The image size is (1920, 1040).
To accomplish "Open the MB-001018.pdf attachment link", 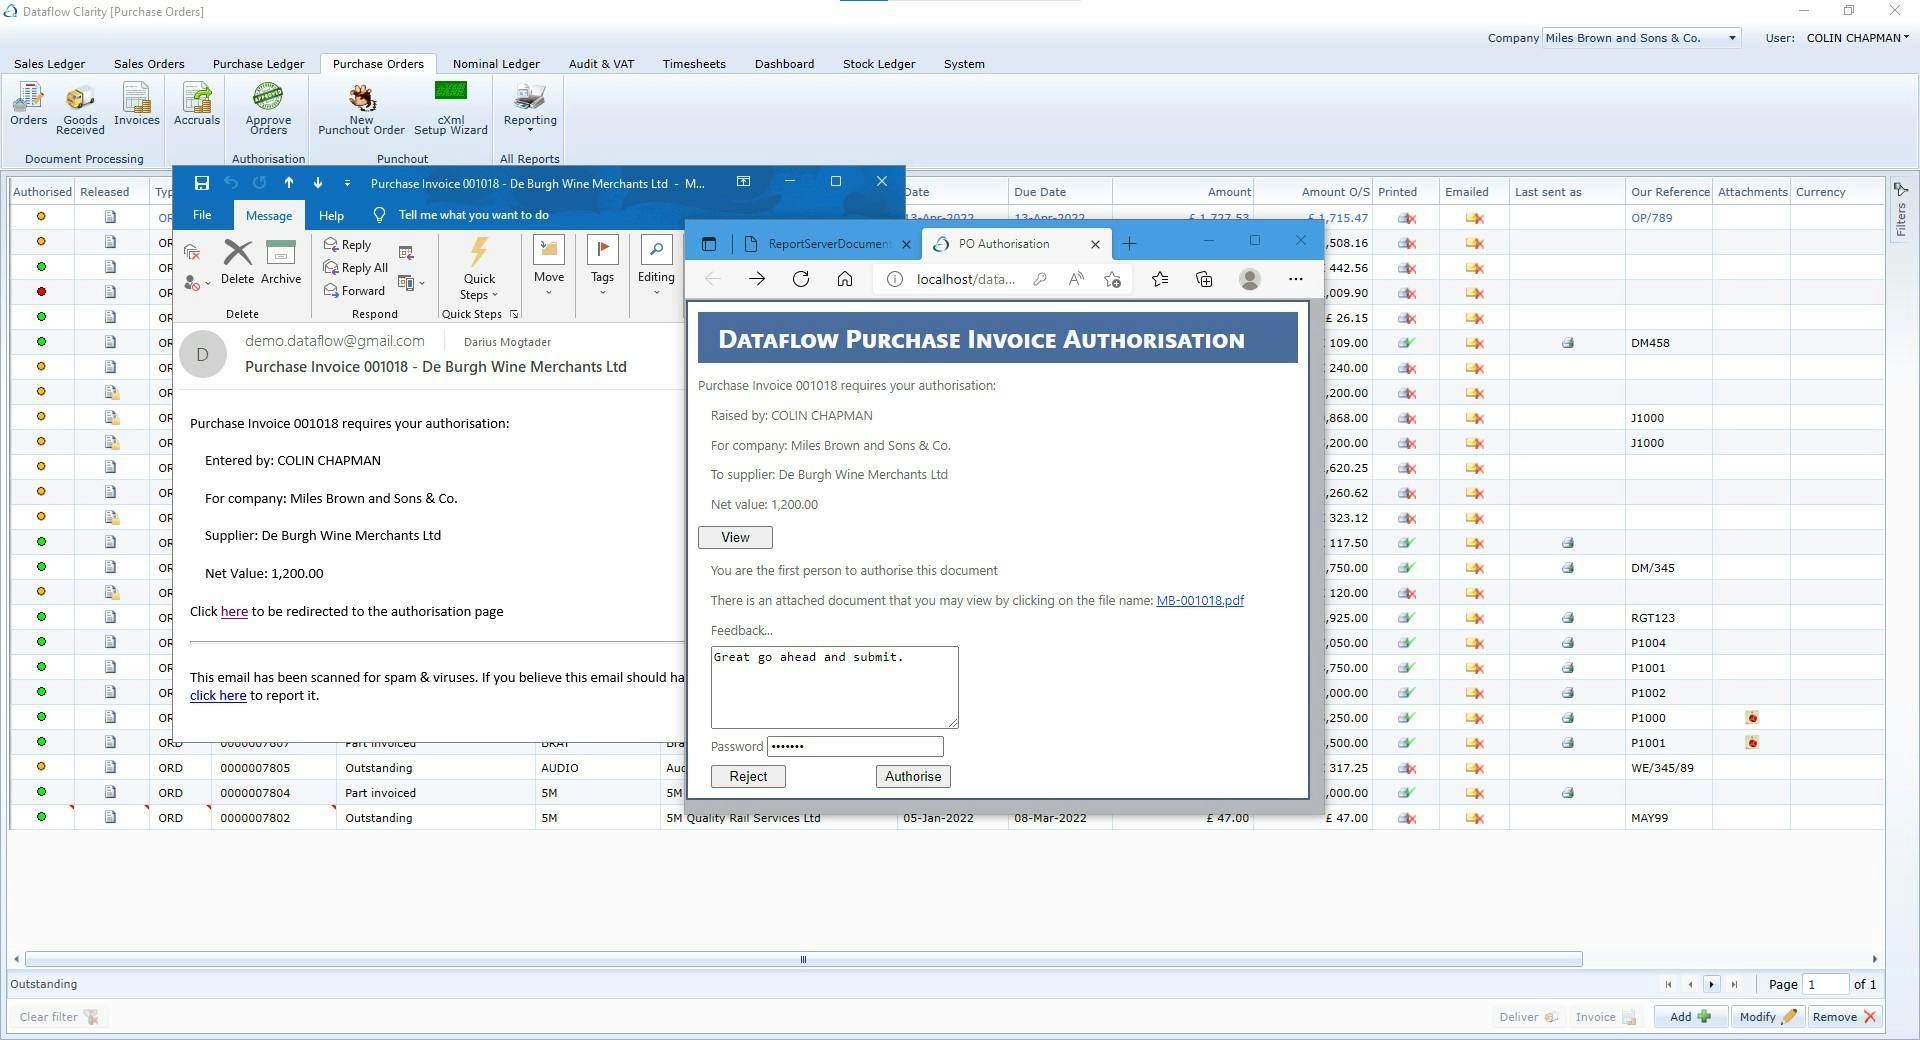I will [x=1200, y=601].
